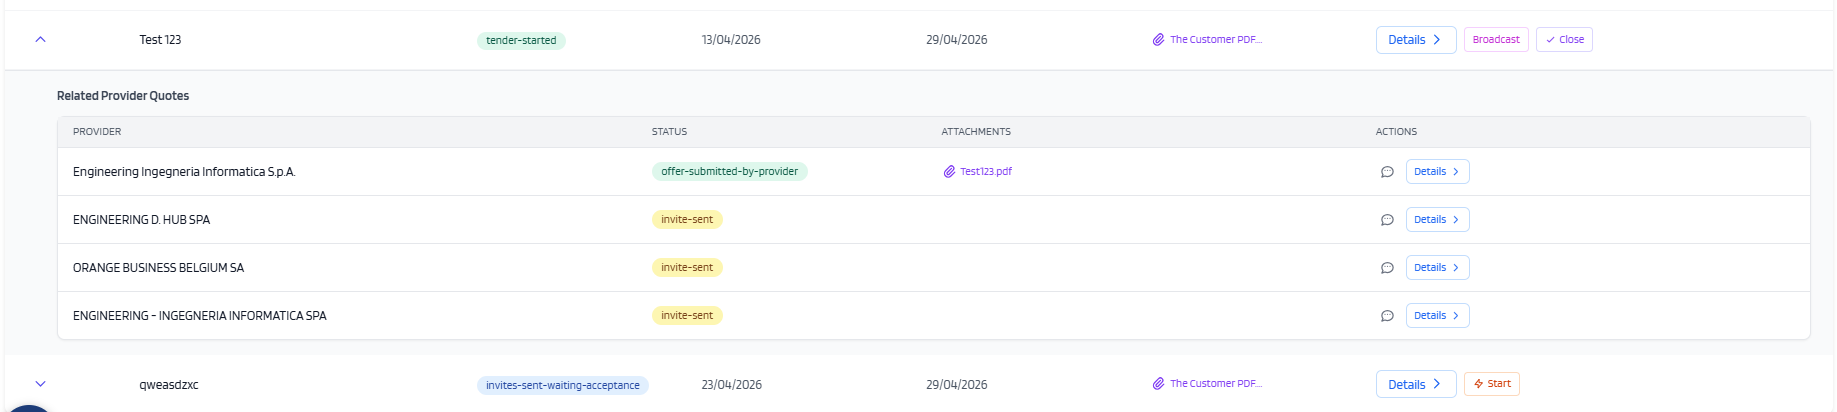1837x412 pixels.
Task: Click the invites-sent-waiting-acceptance status badge
Action: [563, 385]
